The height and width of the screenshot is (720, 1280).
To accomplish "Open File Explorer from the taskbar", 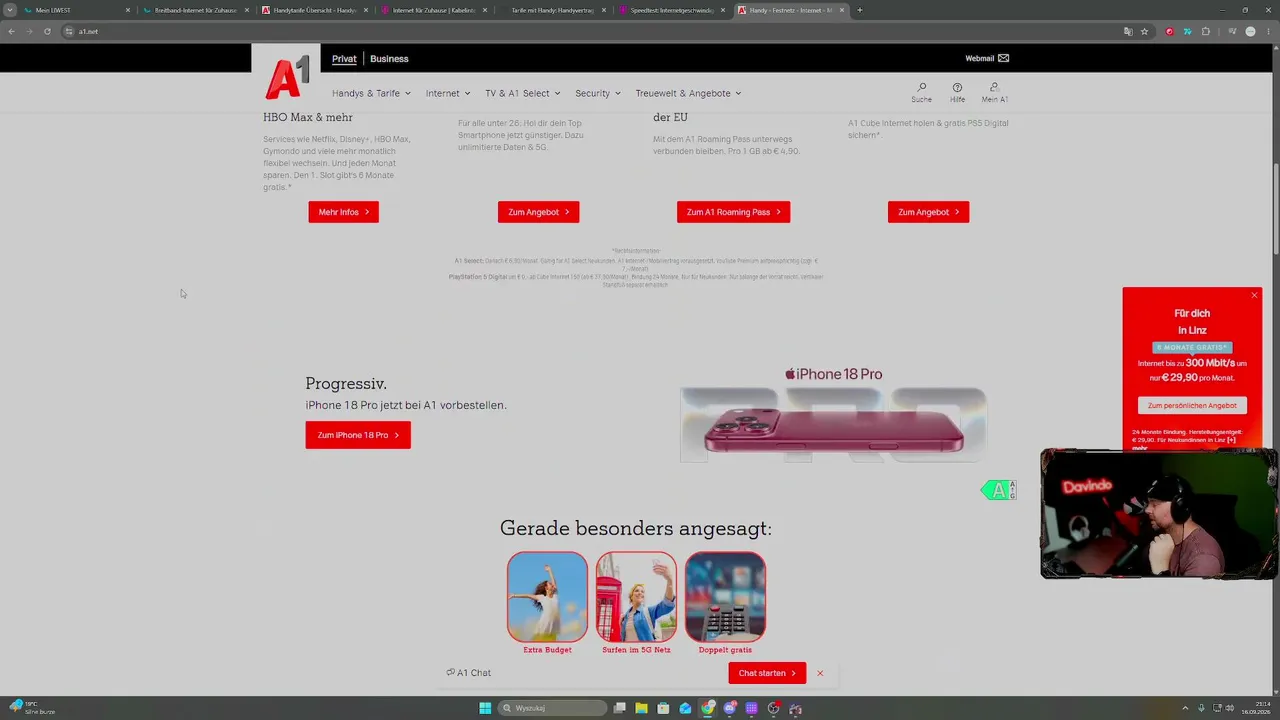I will pos(641,708).
